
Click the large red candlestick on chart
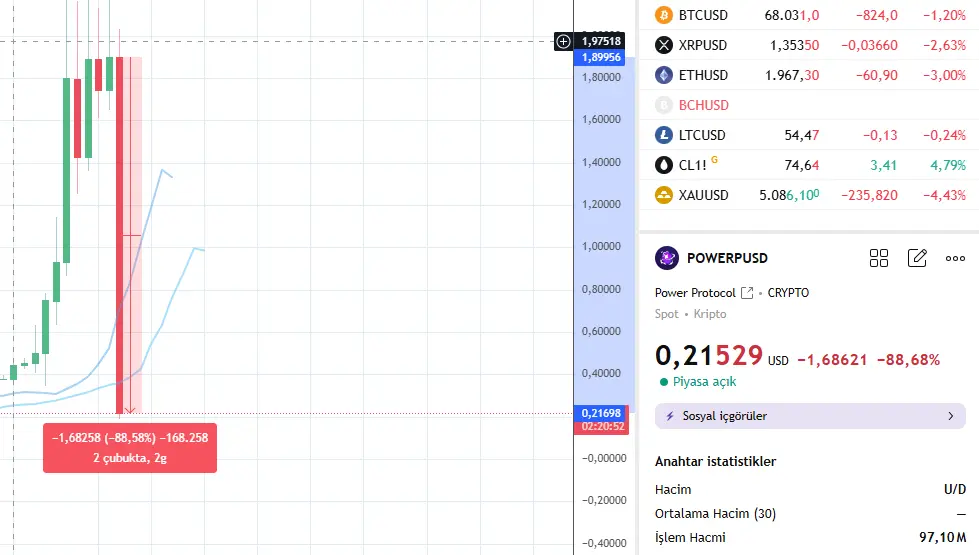[119, 235]
